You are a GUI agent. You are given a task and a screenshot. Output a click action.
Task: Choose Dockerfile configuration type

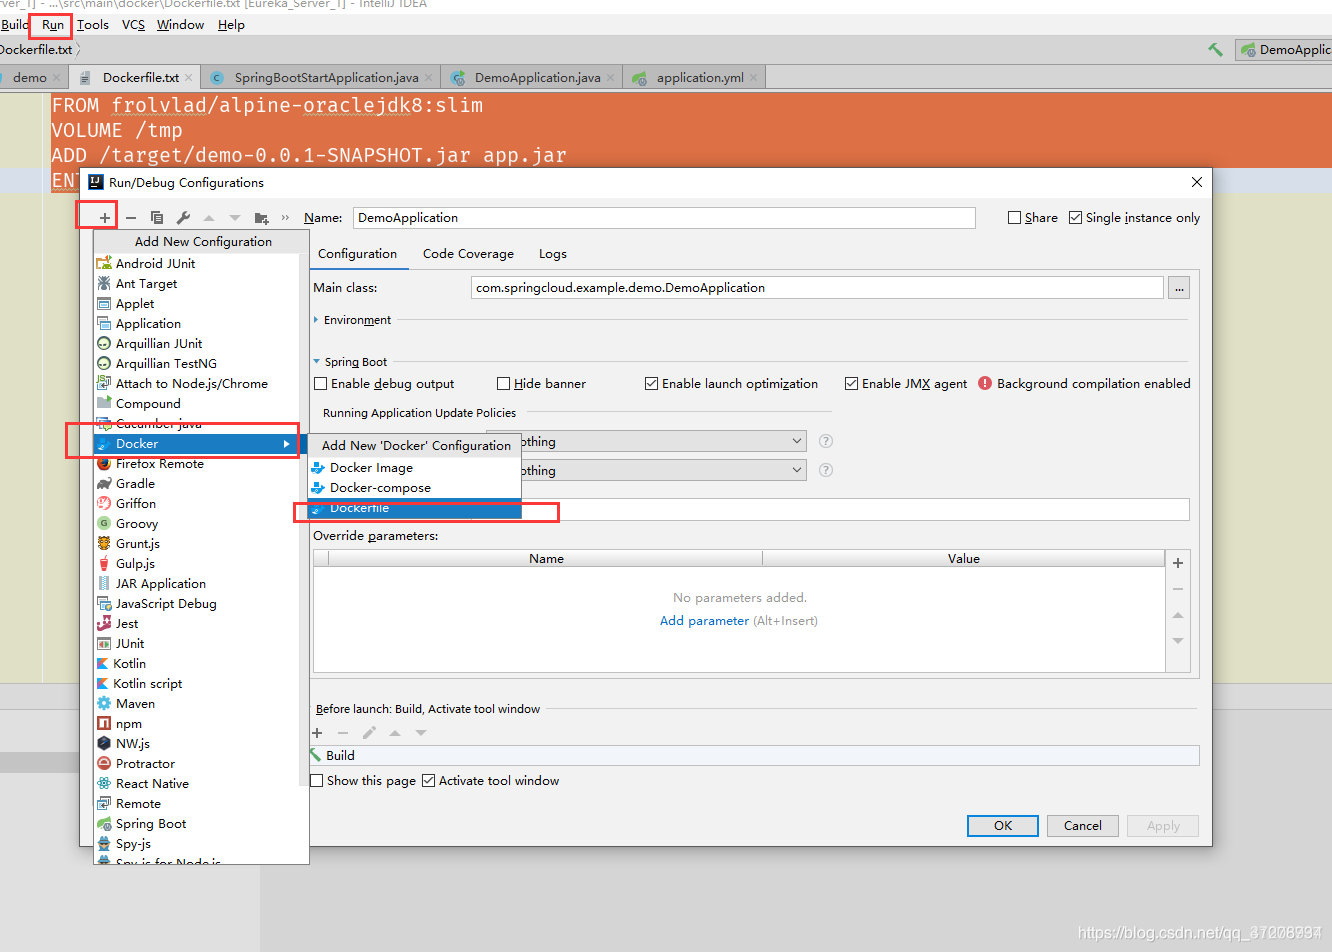click(415, 508)
